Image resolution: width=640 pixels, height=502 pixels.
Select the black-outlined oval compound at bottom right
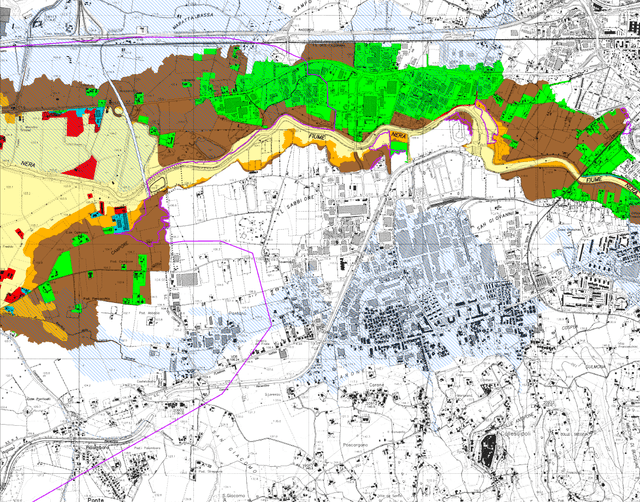click(489, 450)
